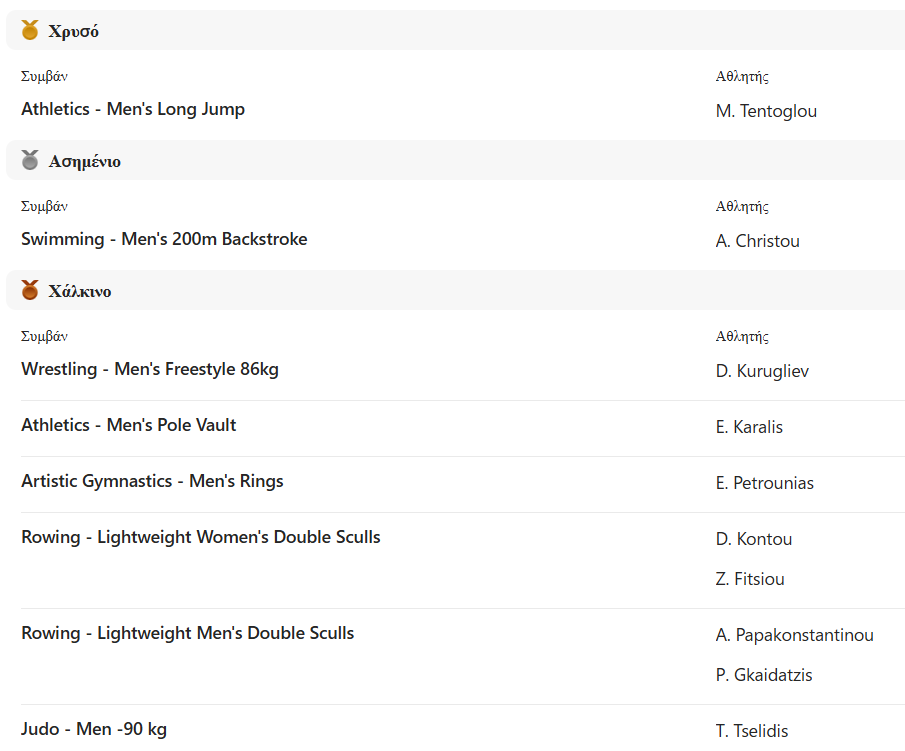This screenshot has height=751, width=905.
Task: Open Swimming - Men's 200m Backstroke event
Action: (x=164, y=239)
